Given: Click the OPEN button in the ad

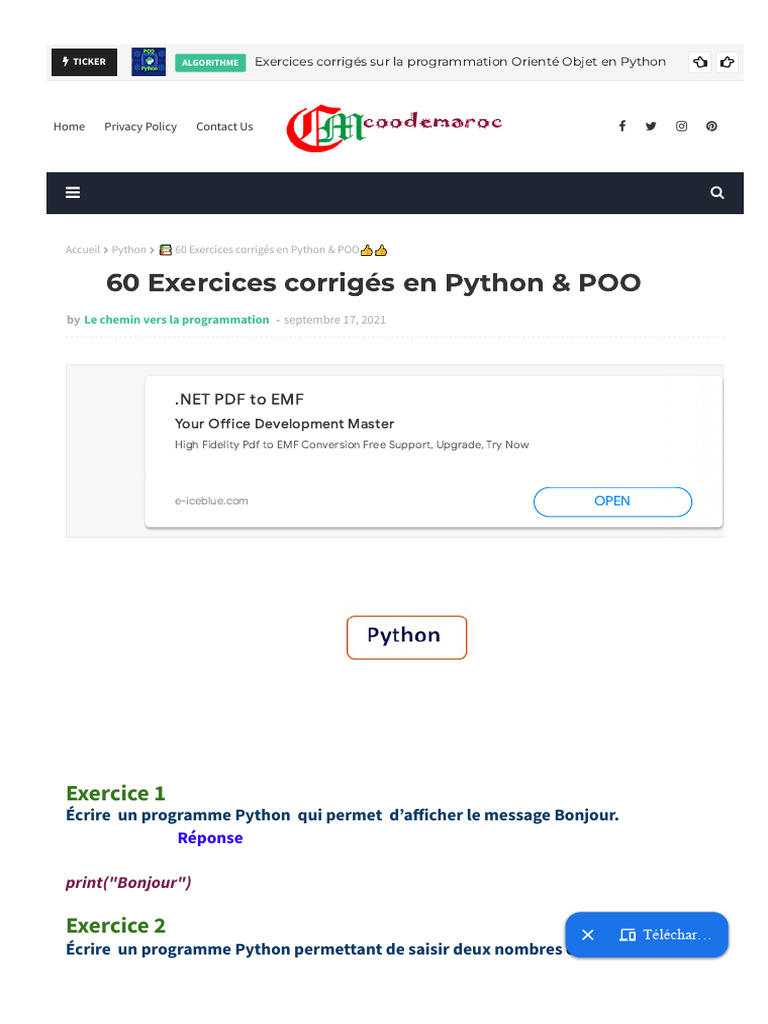Looking at the screenshot, I should pos(612,501).
